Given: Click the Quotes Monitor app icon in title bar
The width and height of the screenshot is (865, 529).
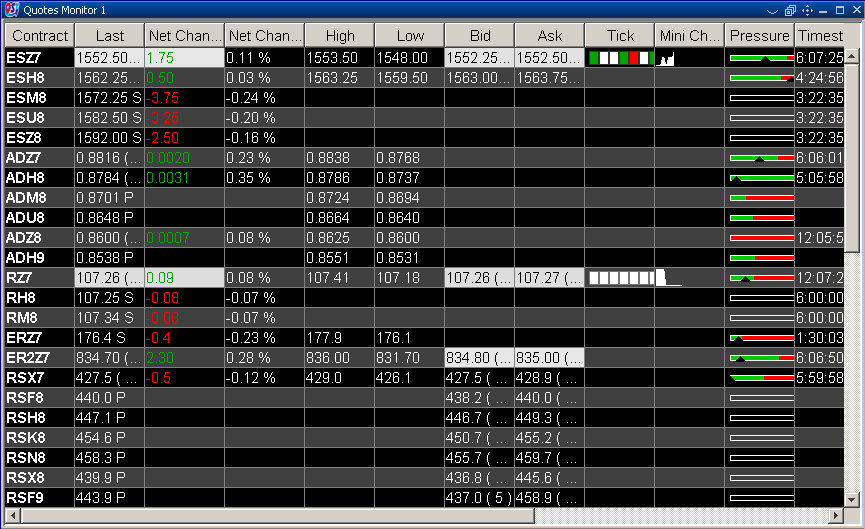Looking at the screenshot, I should (11, 10).
